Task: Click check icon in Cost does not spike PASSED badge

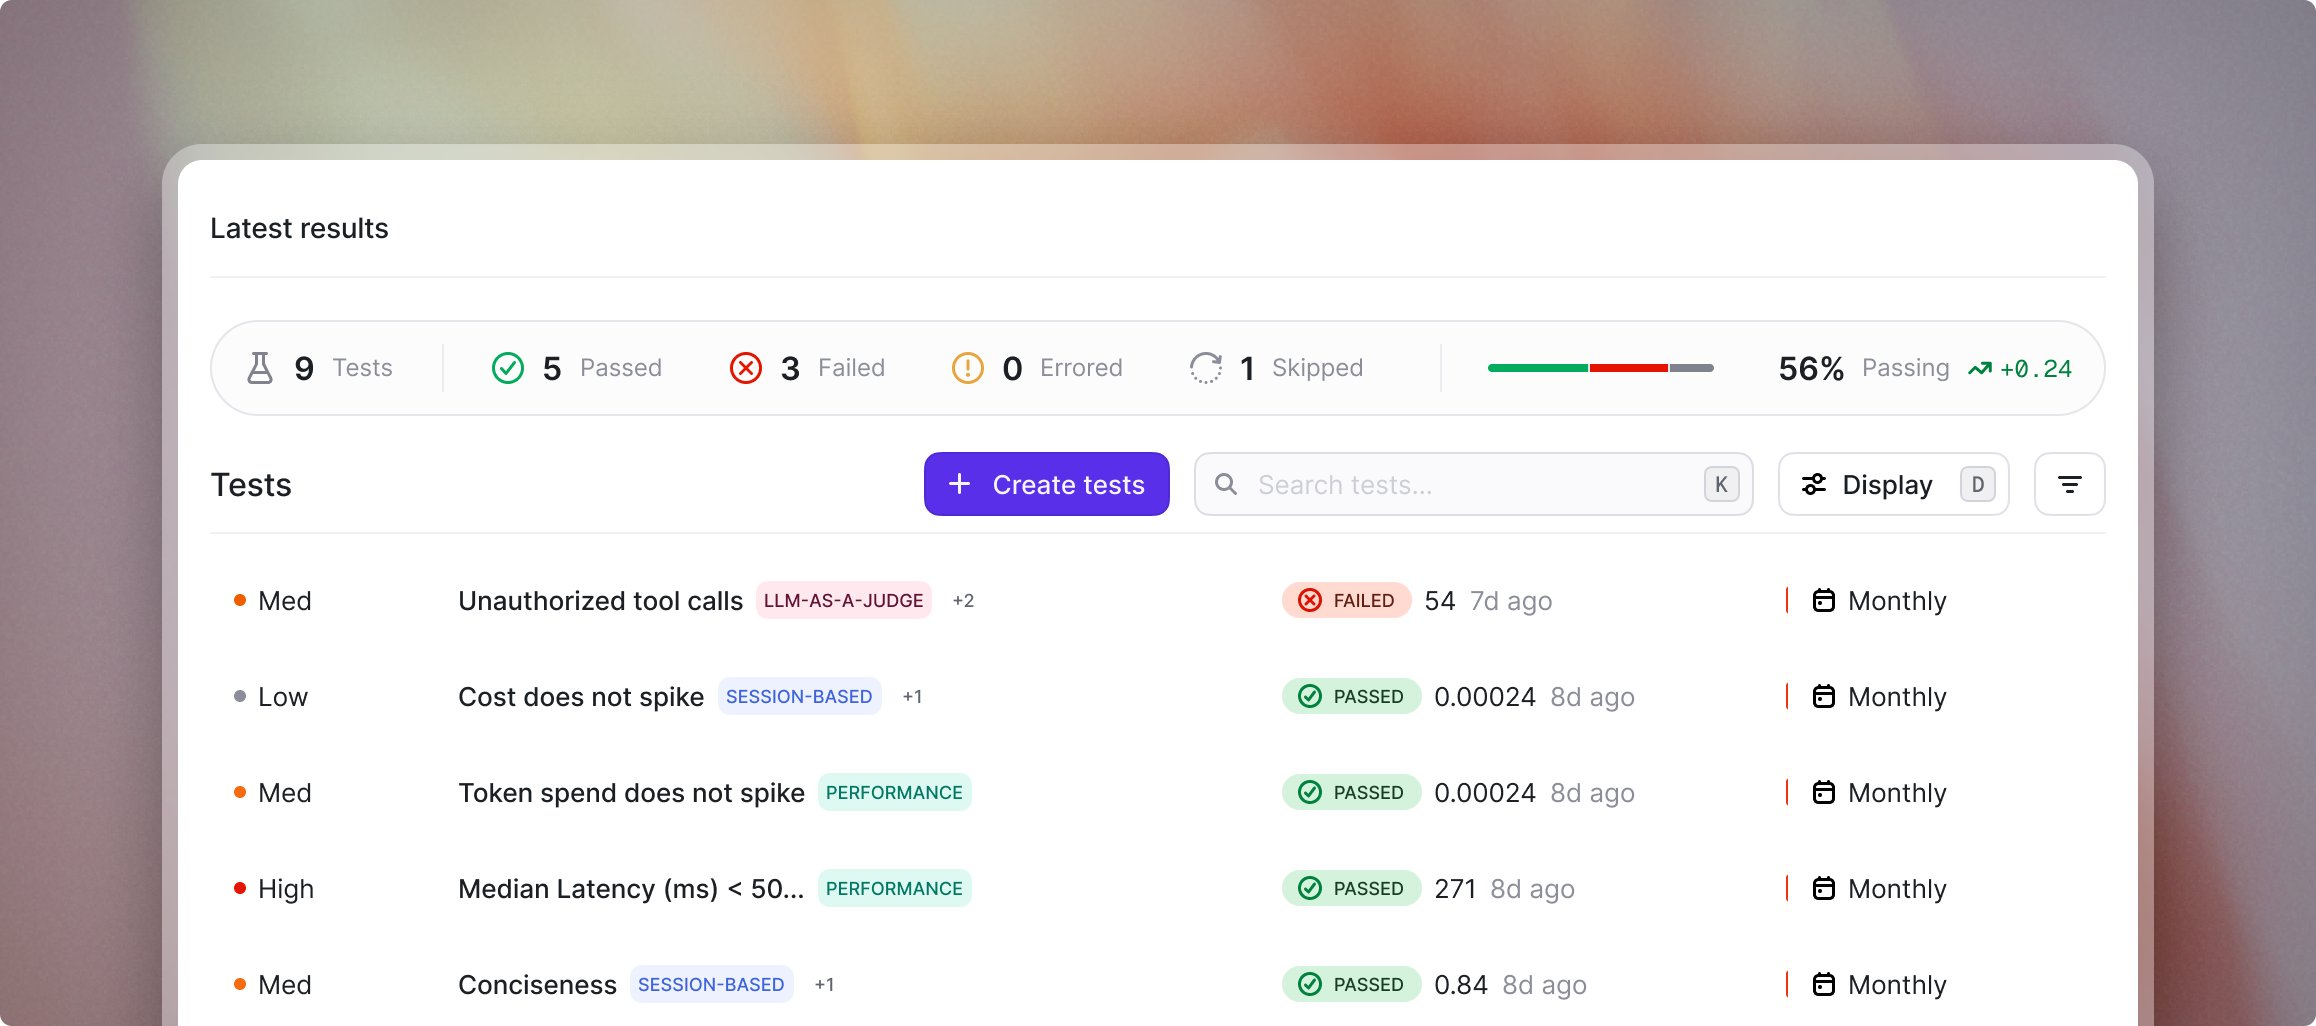Action: click(x=1310, y=696)
